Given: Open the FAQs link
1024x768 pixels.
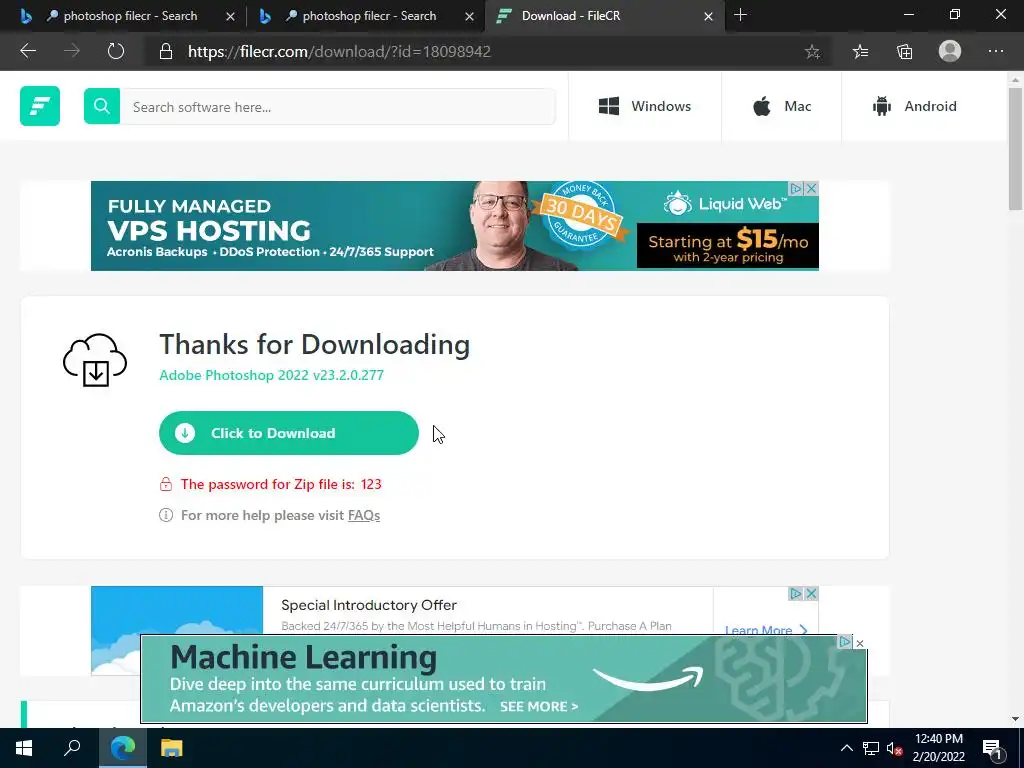Looking at the screenshot, I should pyautogui.click(x=364, y=515).
